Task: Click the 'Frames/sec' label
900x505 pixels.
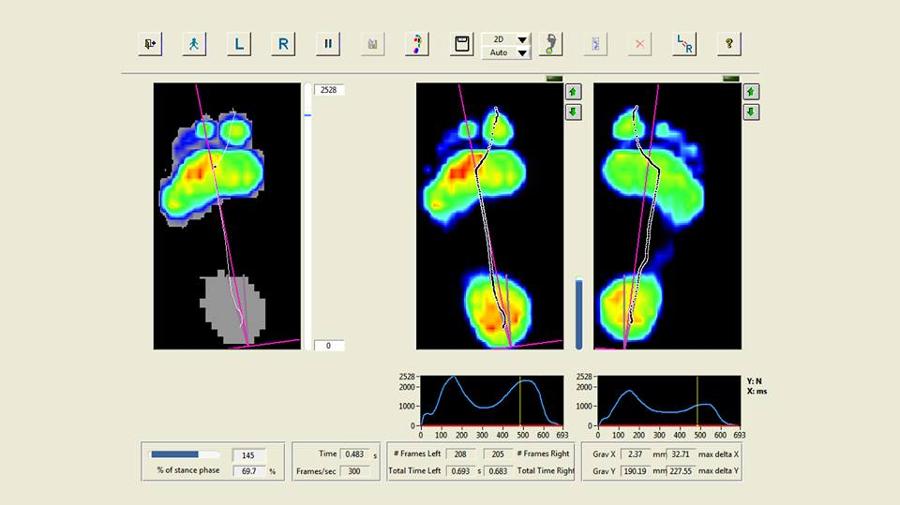Action: pos(316,471)
